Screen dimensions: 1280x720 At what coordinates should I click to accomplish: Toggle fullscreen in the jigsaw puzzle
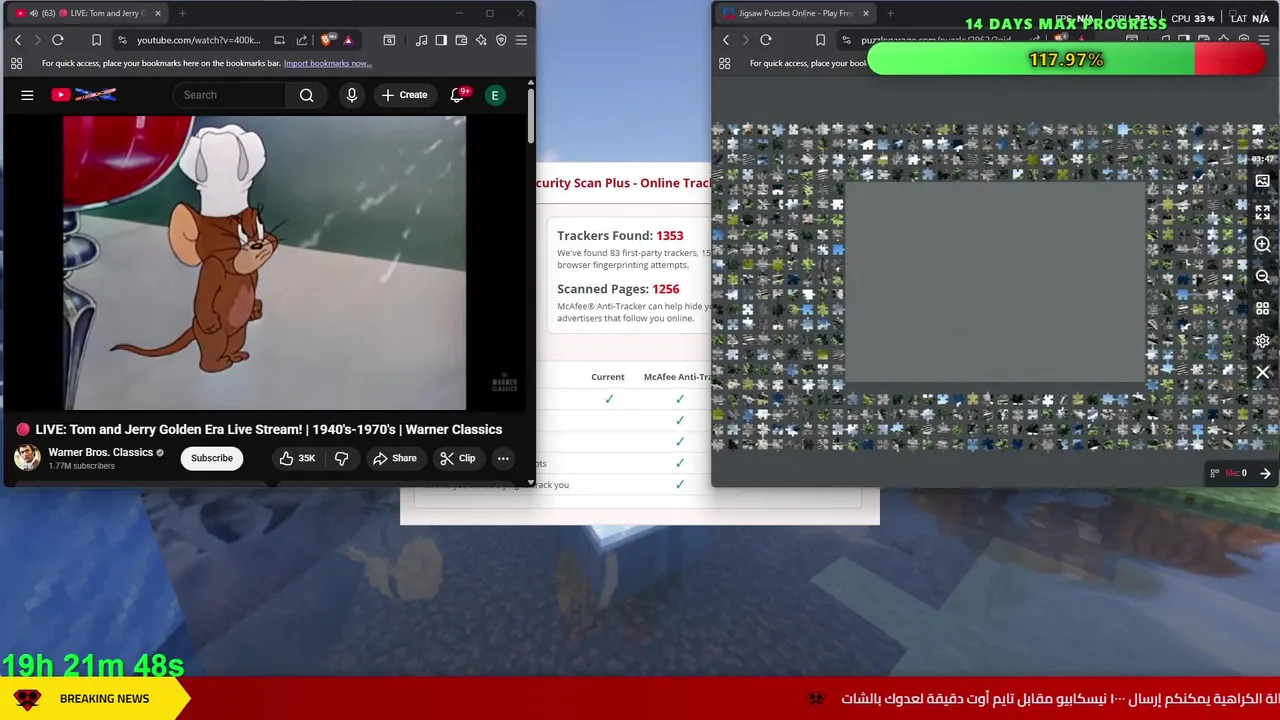(1262, 213)
